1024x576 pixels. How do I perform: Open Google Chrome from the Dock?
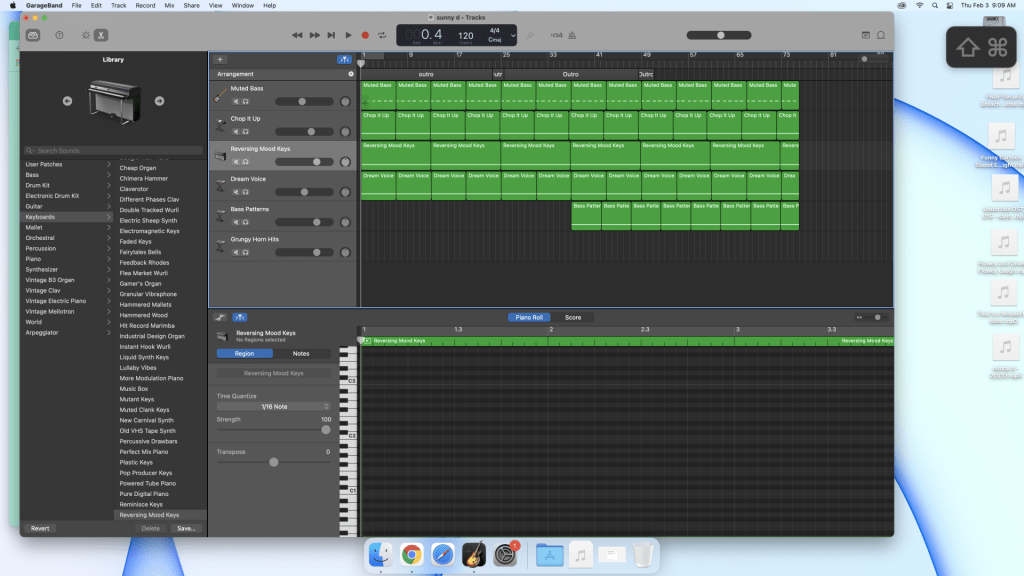pos(411,554)
